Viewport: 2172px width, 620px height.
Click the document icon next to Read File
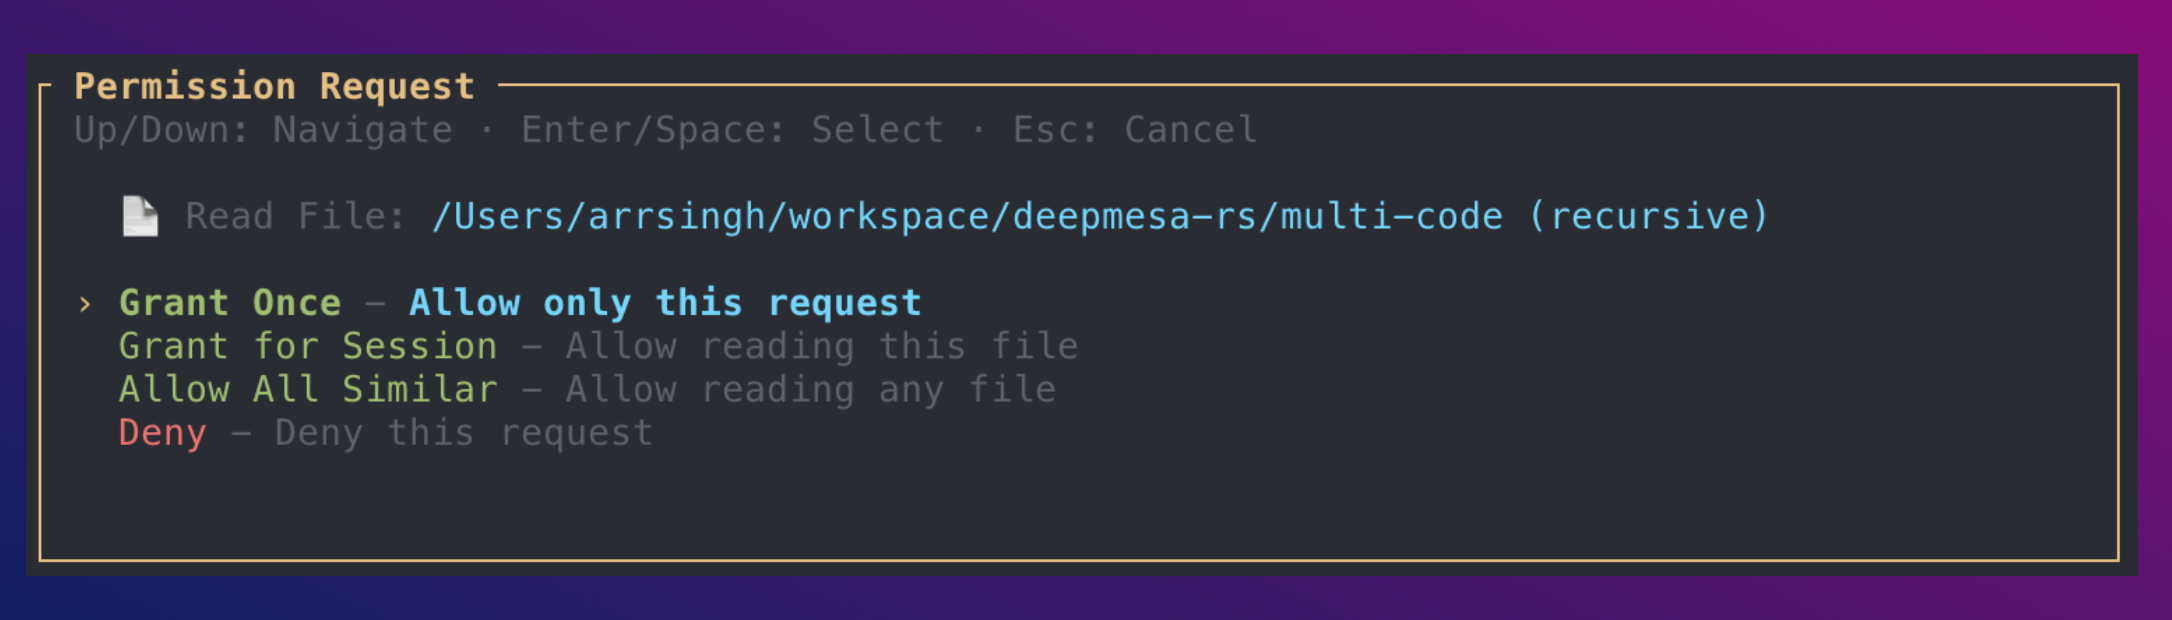(140, 213)
